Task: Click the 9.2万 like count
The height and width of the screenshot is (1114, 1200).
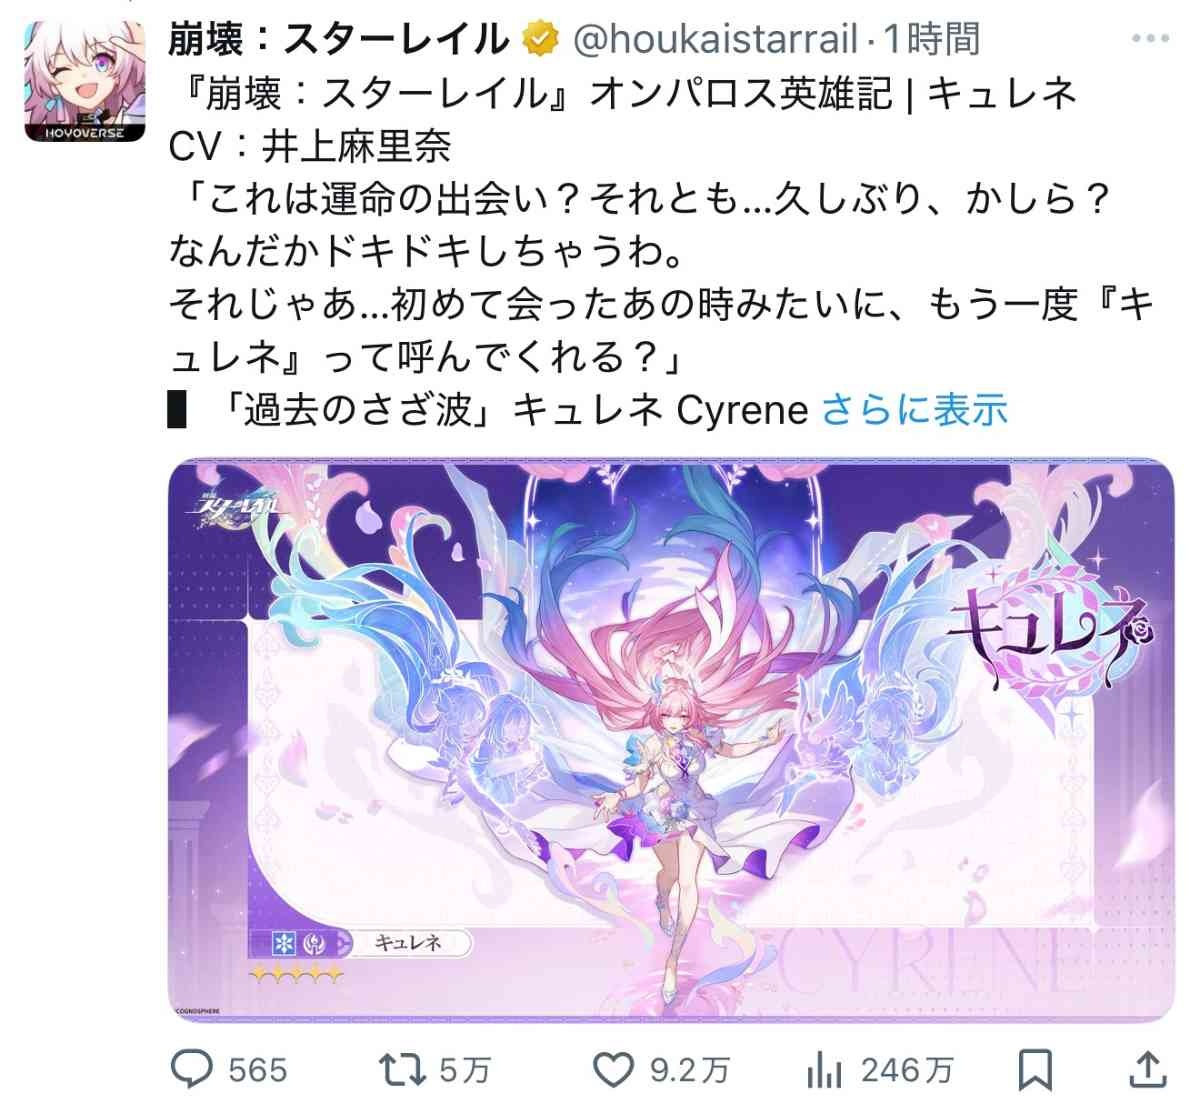Action: 690,1071
